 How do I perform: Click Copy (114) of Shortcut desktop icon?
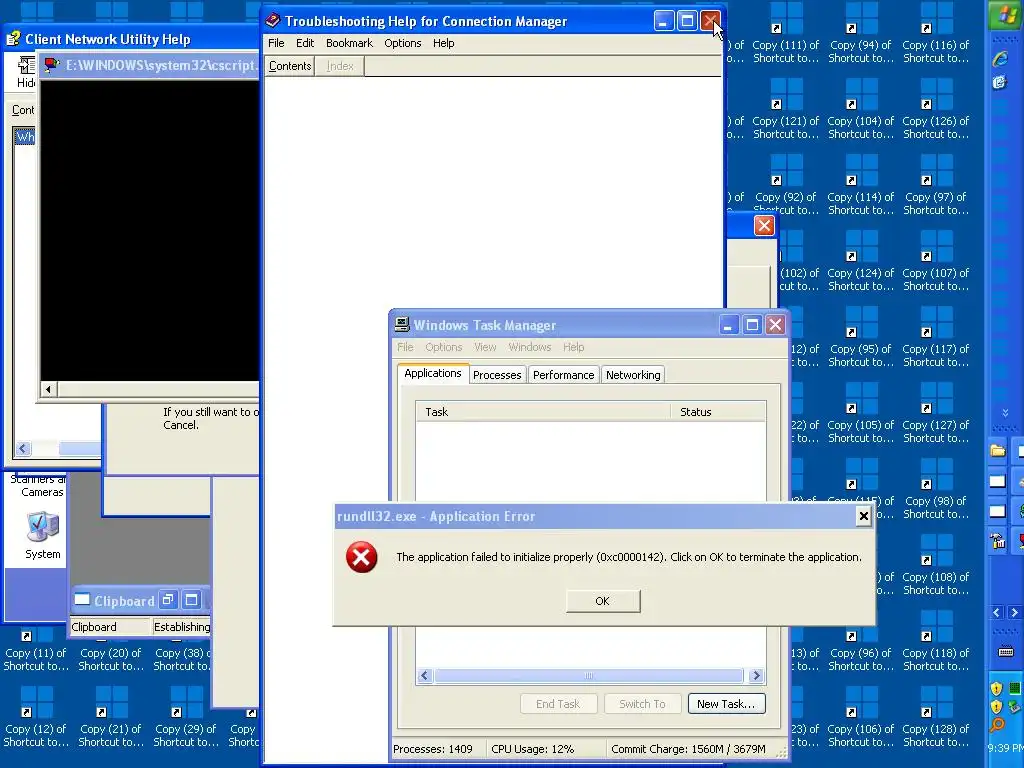pos(861,185)
